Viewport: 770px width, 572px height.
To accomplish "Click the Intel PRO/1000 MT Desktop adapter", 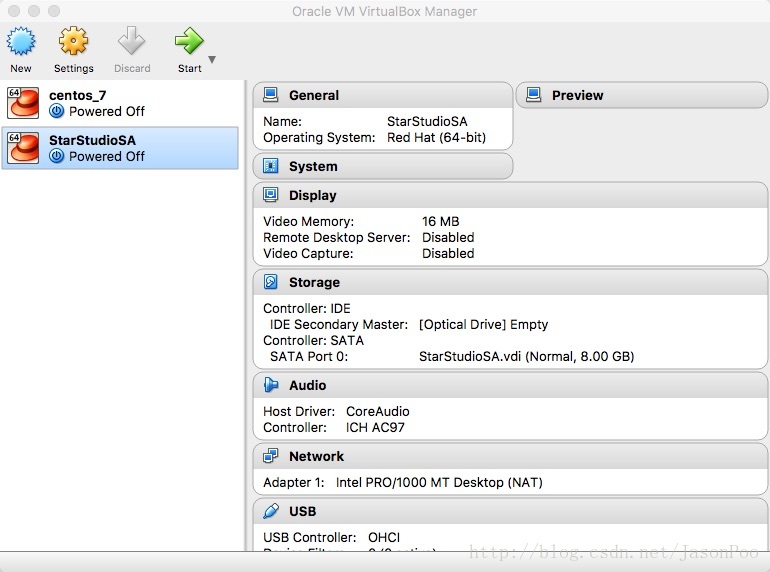I will (x=439, y=483).
